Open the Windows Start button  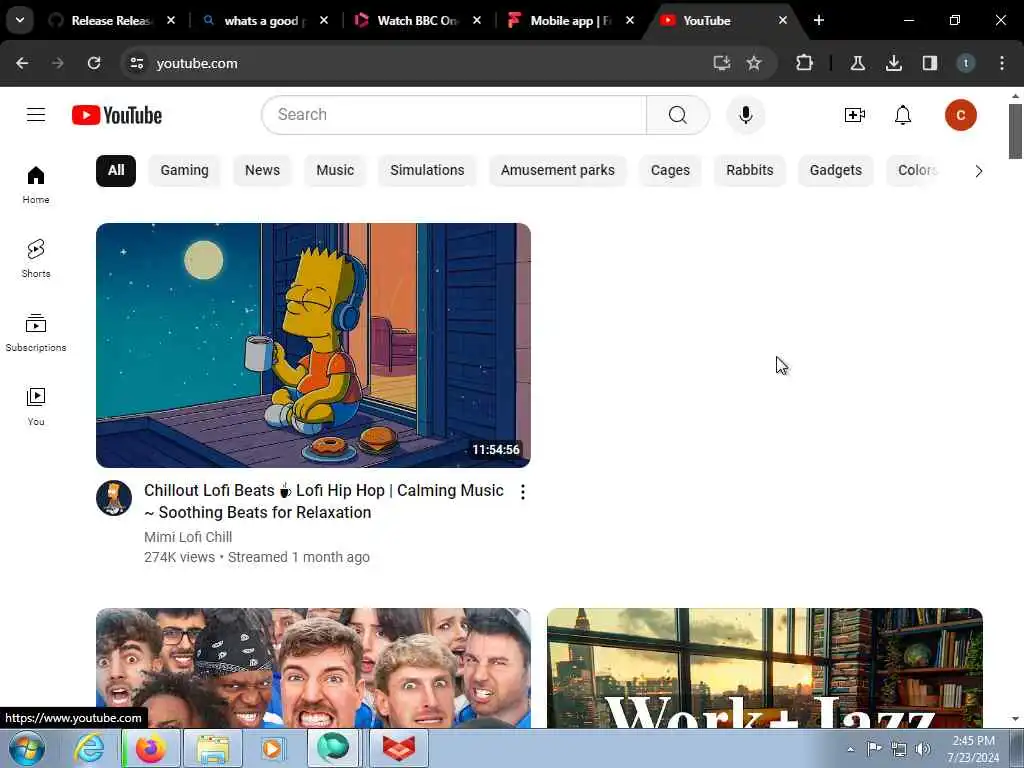coord(26,748)
